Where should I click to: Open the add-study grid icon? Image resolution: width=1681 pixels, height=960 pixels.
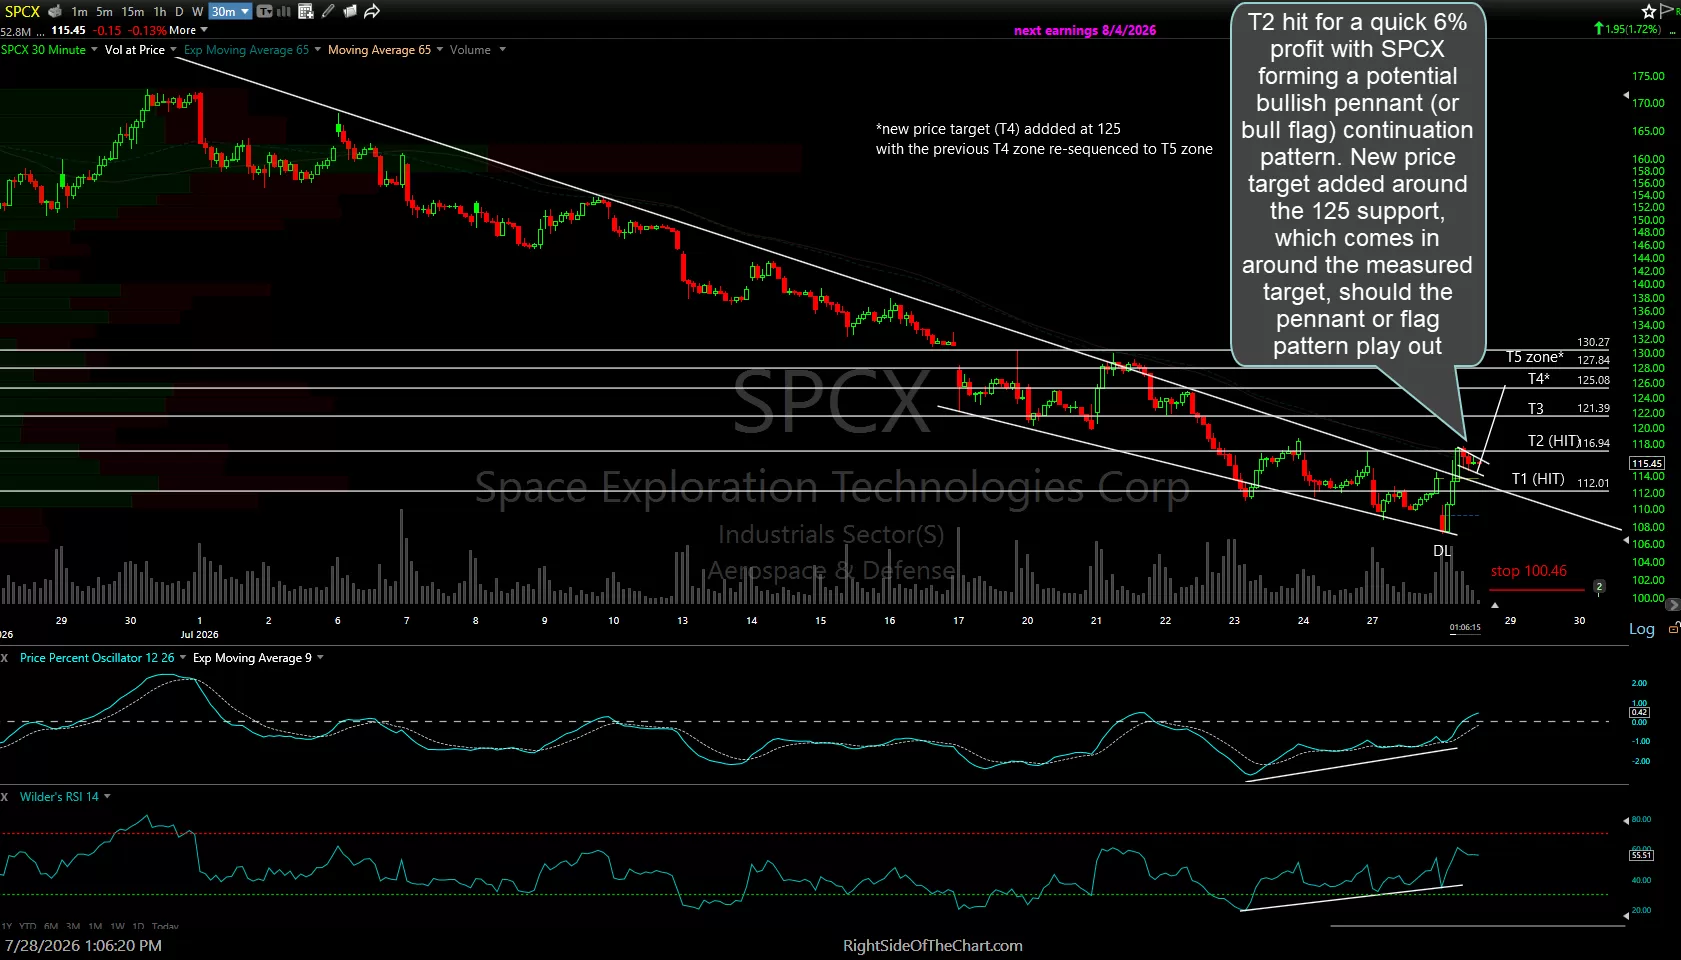coord(306,11)
